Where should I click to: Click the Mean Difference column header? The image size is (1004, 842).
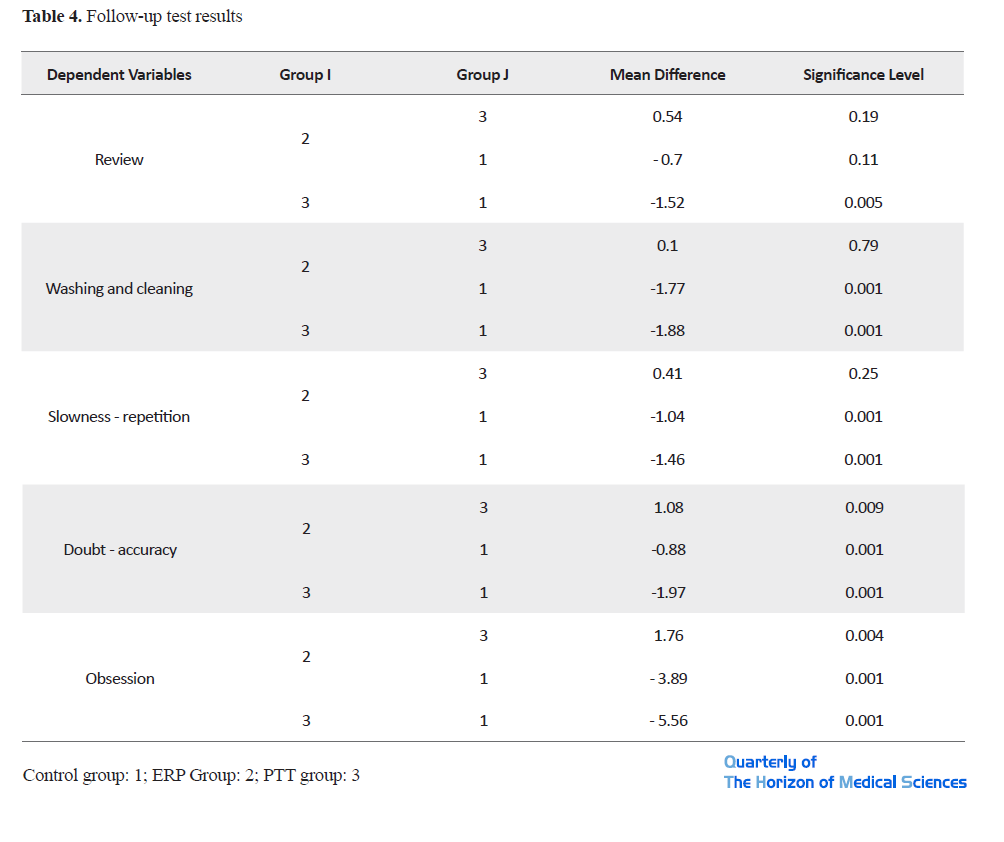coord(667,75)
